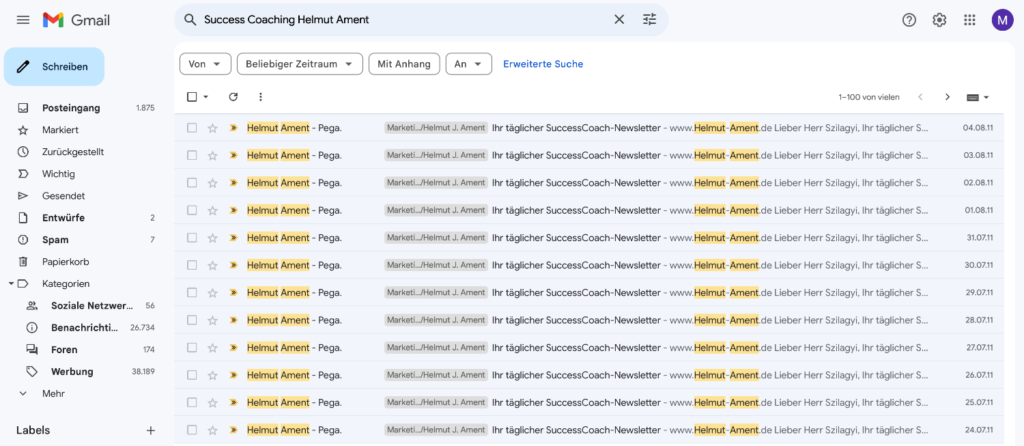The image size is (1024, 446).
Task: Star the email dated 25.07.11
Action: 212,402
